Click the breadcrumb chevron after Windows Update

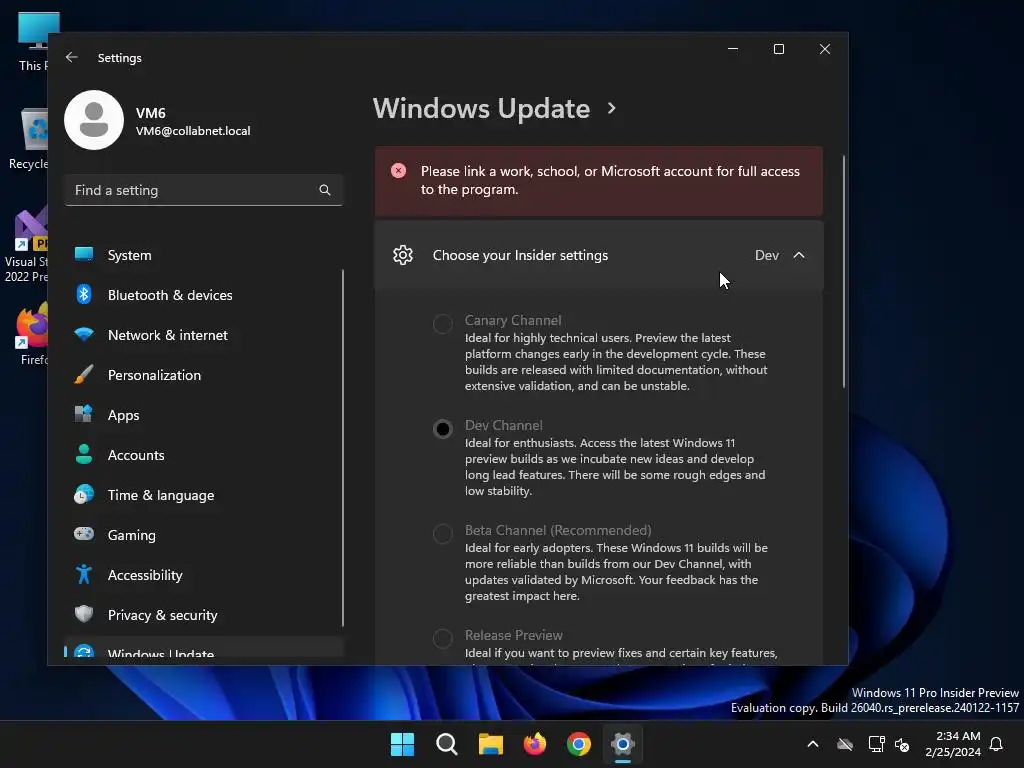click(612, 108)
